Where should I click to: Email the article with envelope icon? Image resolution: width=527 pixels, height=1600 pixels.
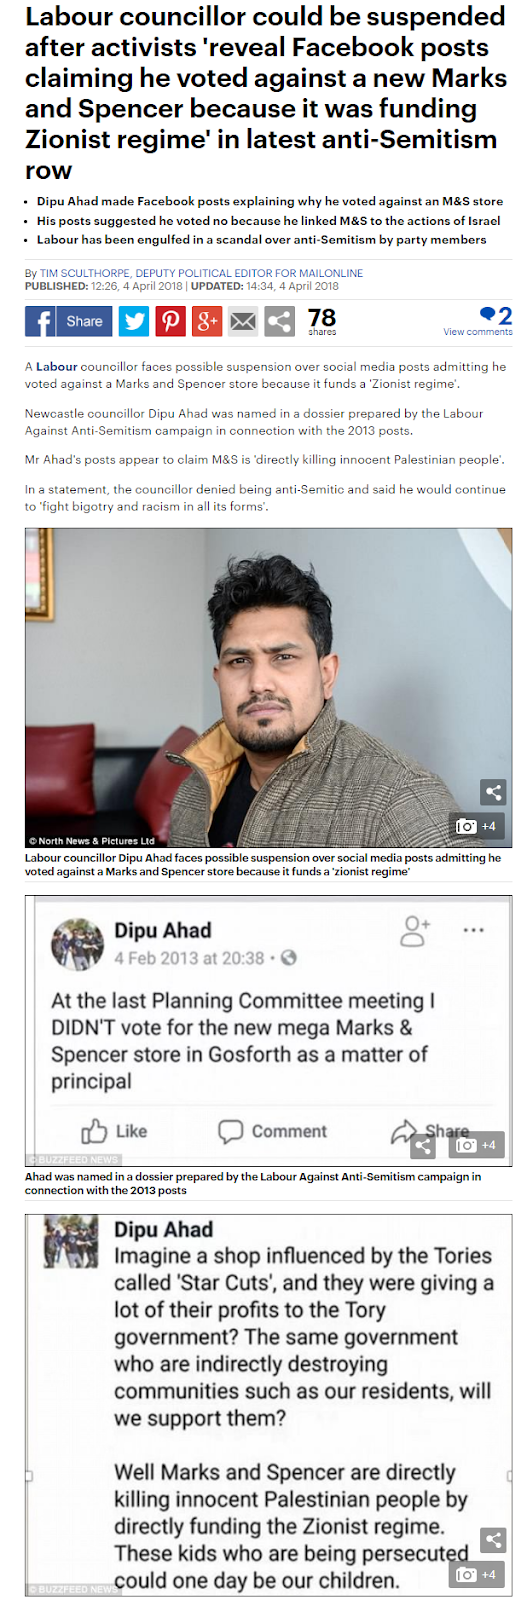tap(243, 321)
